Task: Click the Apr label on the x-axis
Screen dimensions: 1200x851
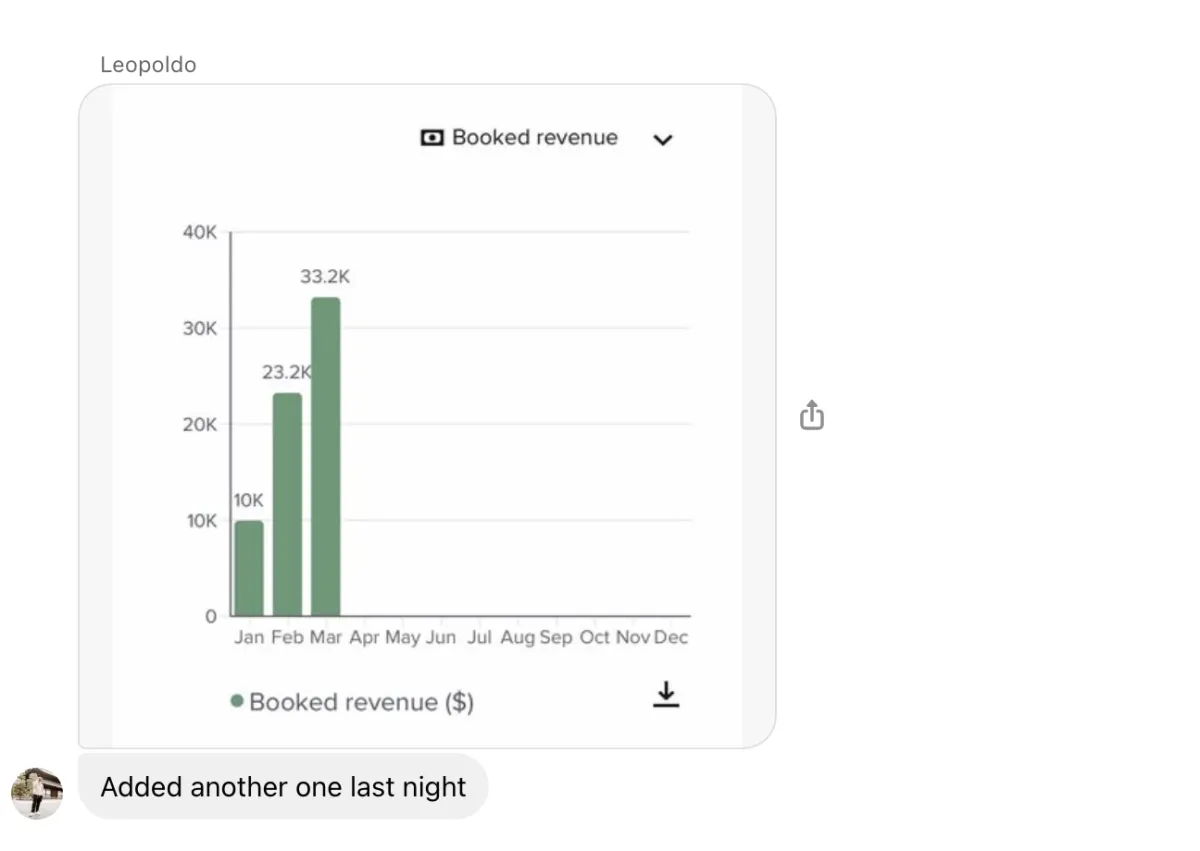Action: pos(364,637)
